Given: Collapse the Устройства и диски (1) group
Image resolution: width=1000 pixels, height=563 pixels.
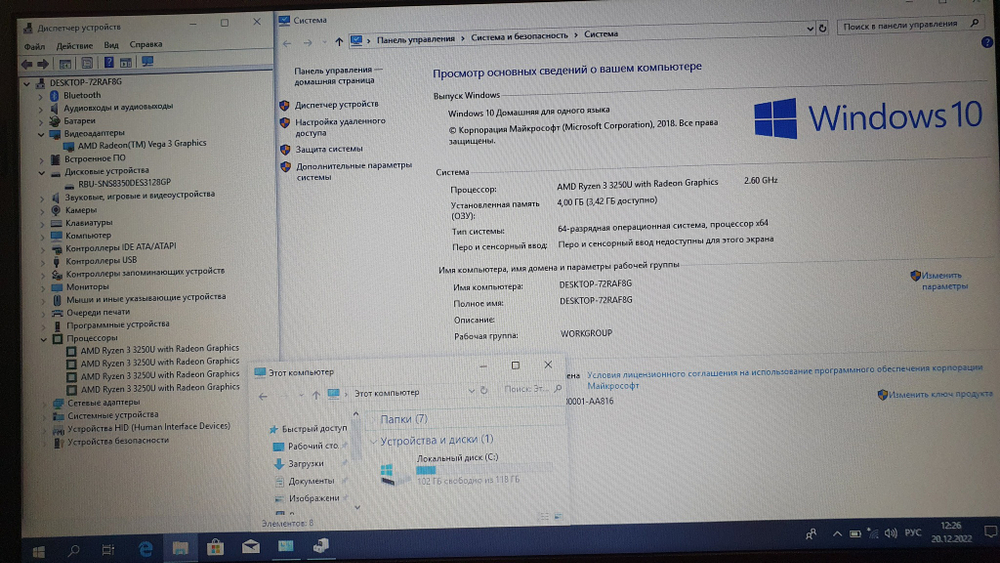Looking at the screenshot, I should point(372,441).
